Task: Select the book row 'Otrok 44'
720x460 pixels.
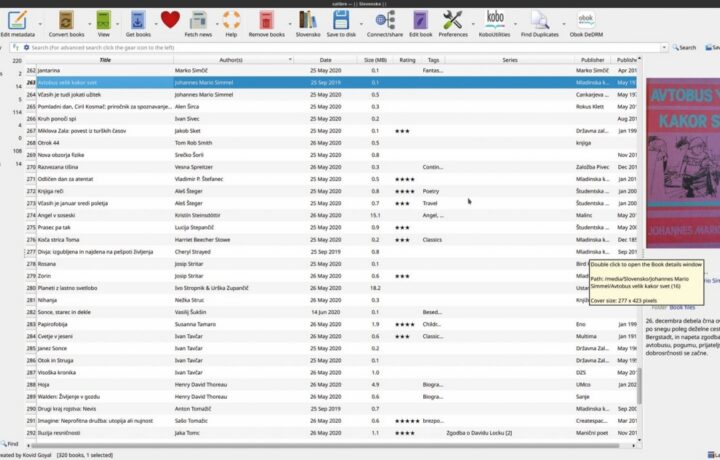Action: 331,143
